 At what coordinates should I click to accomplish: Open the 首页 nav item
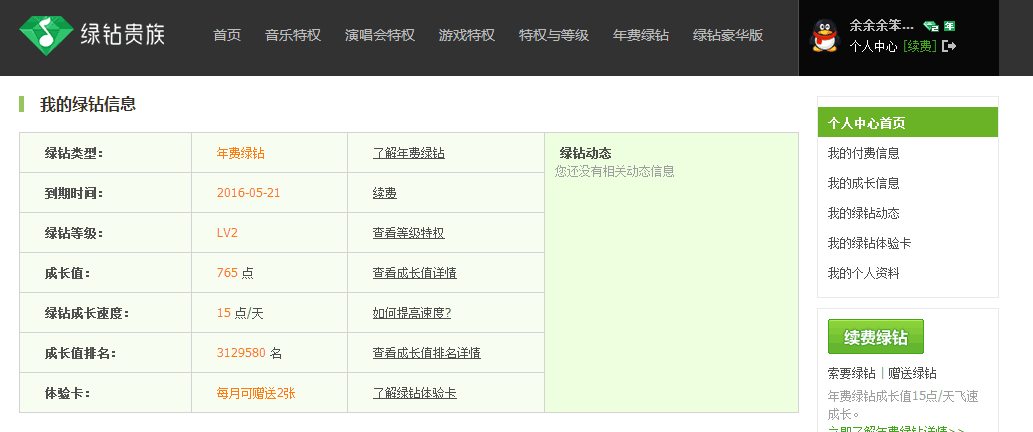coord(227,36)
